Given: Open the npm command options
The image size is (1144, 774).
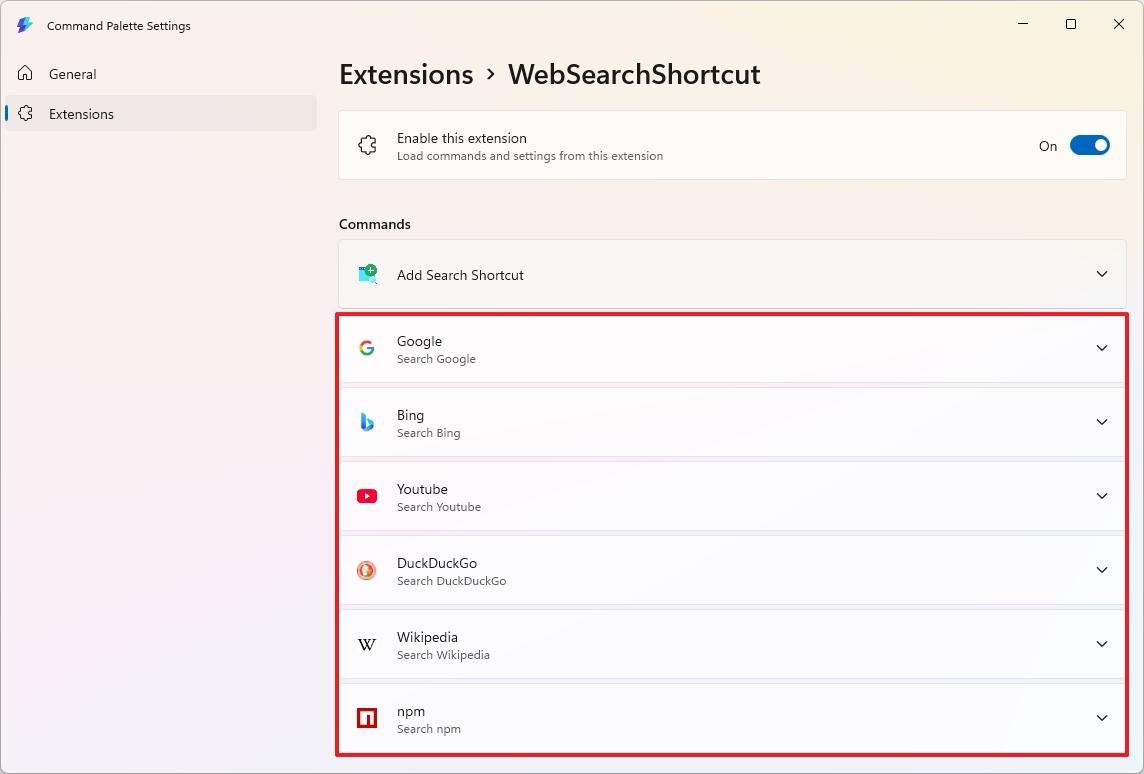Looking at the screenshot, I should pos(1102,718).
